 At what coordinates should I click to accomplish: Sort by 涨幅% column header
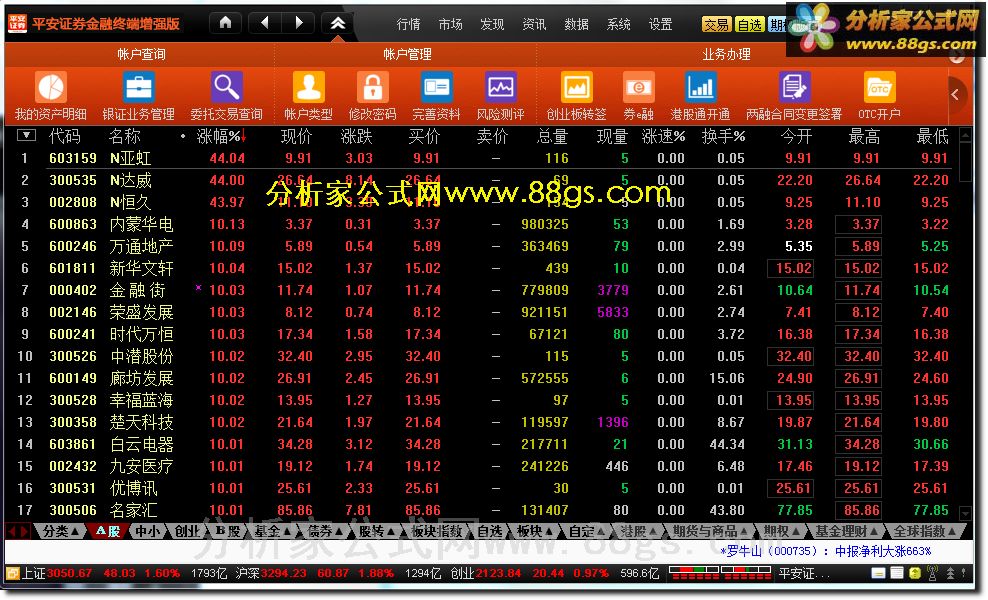click(219, 136)
